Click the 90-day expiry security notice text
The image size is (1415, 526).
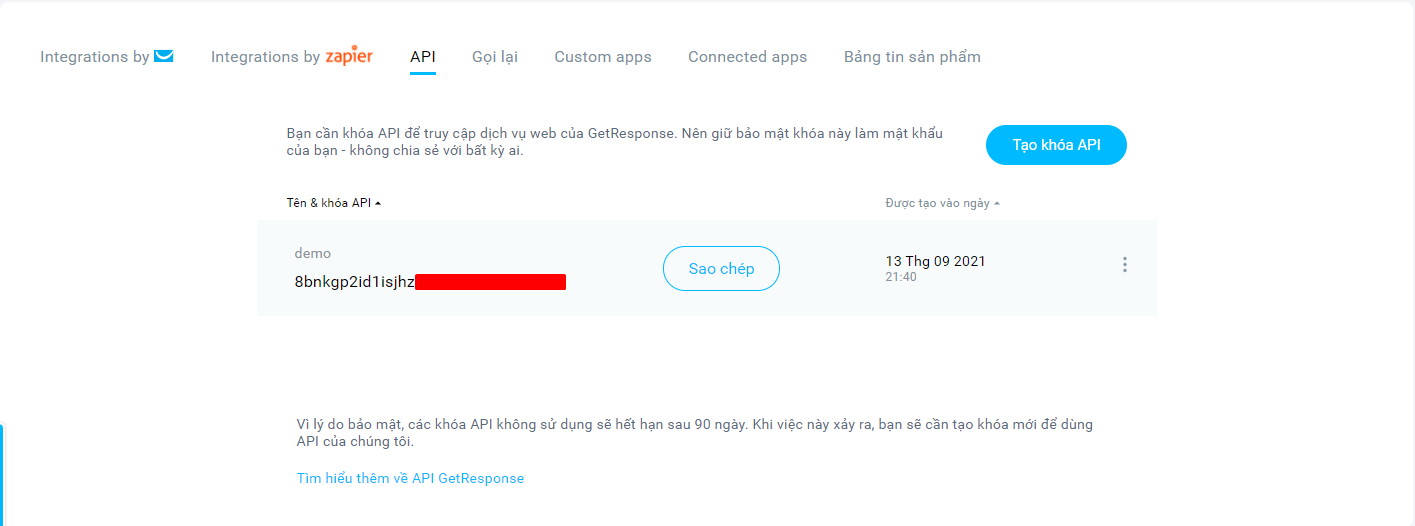pos(695,433)
